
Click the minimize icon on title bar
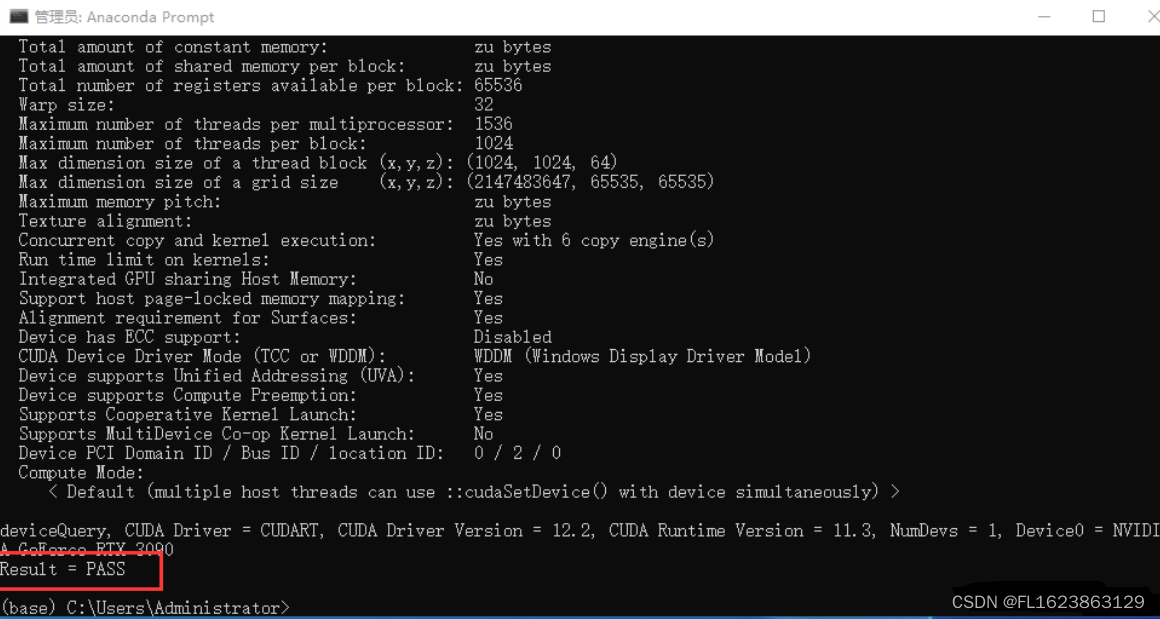click(x=1043, y=16)
